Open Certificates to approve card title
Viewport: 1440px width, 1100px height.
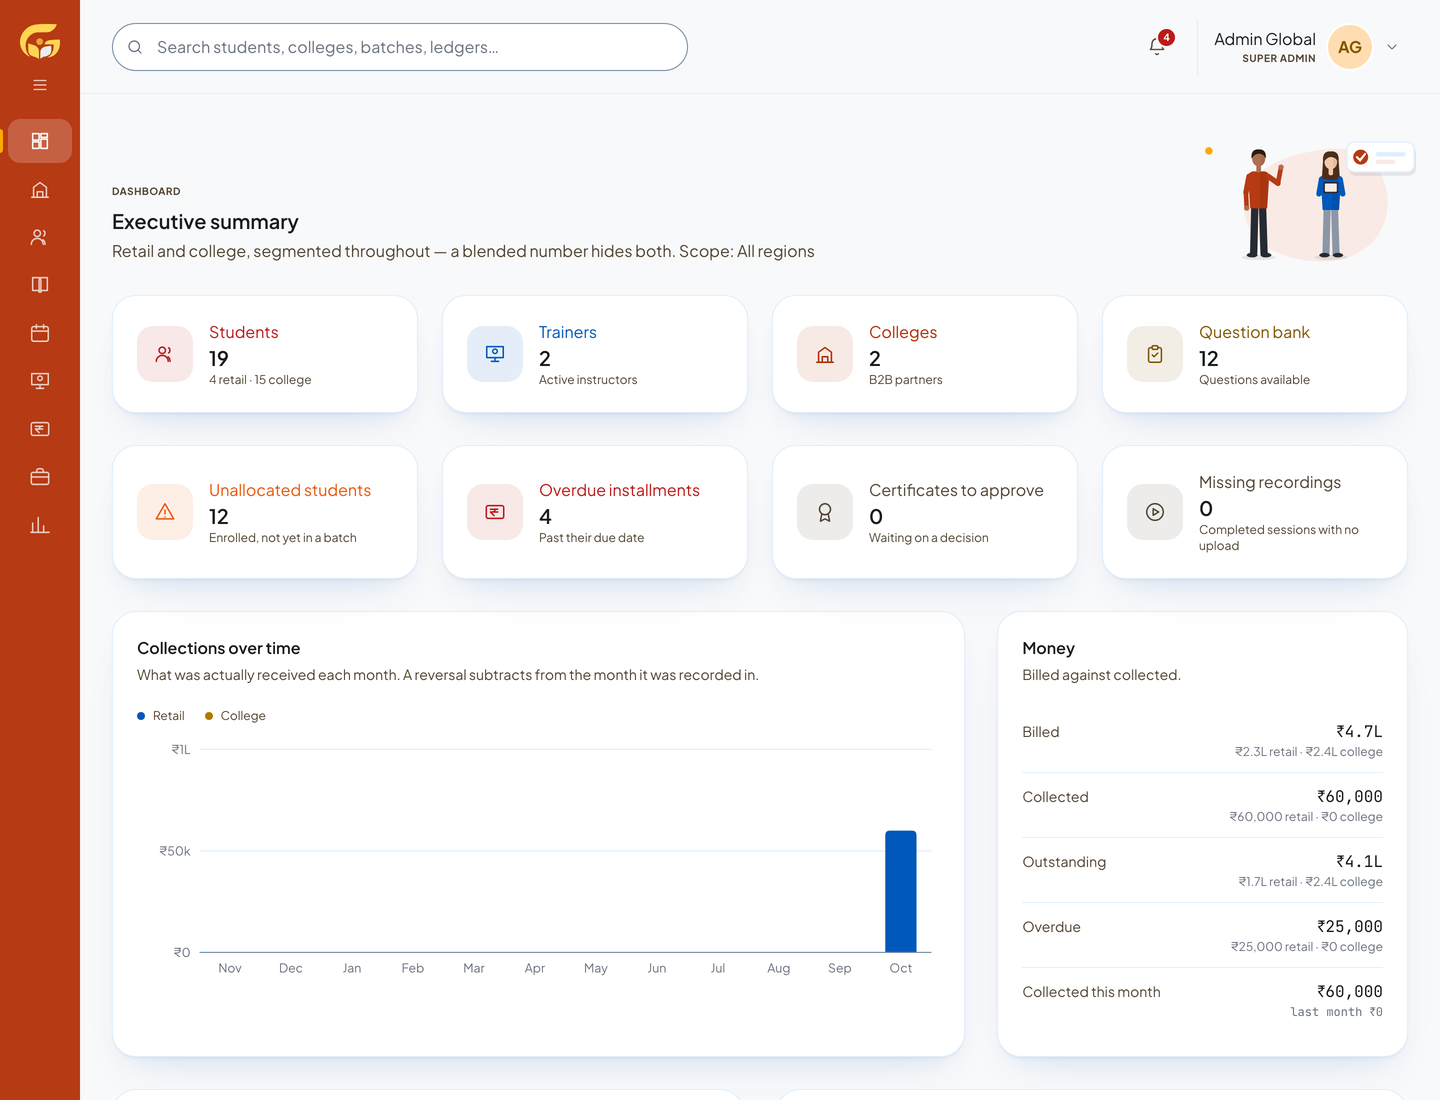point(956,490)
